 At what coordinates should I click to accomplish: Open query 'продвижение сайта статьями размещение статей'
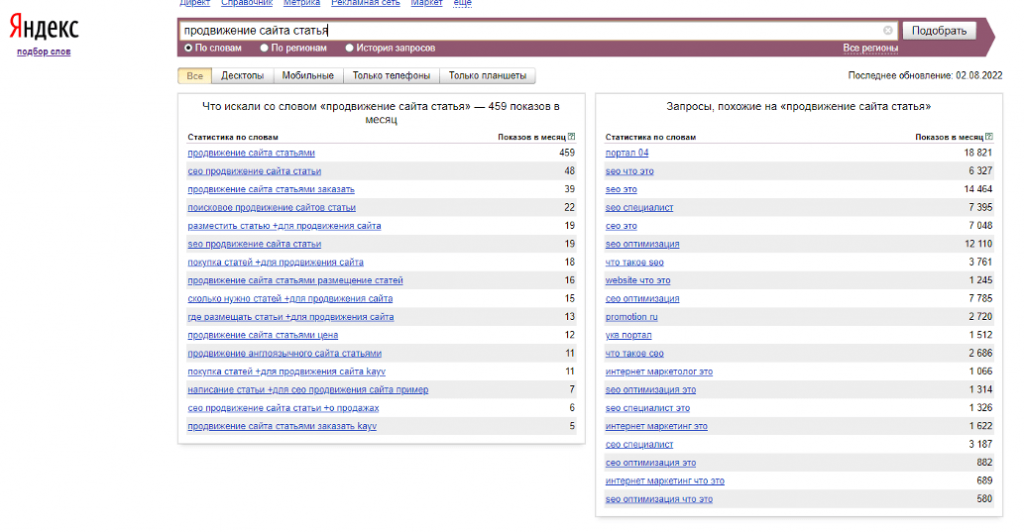(295, 281)
